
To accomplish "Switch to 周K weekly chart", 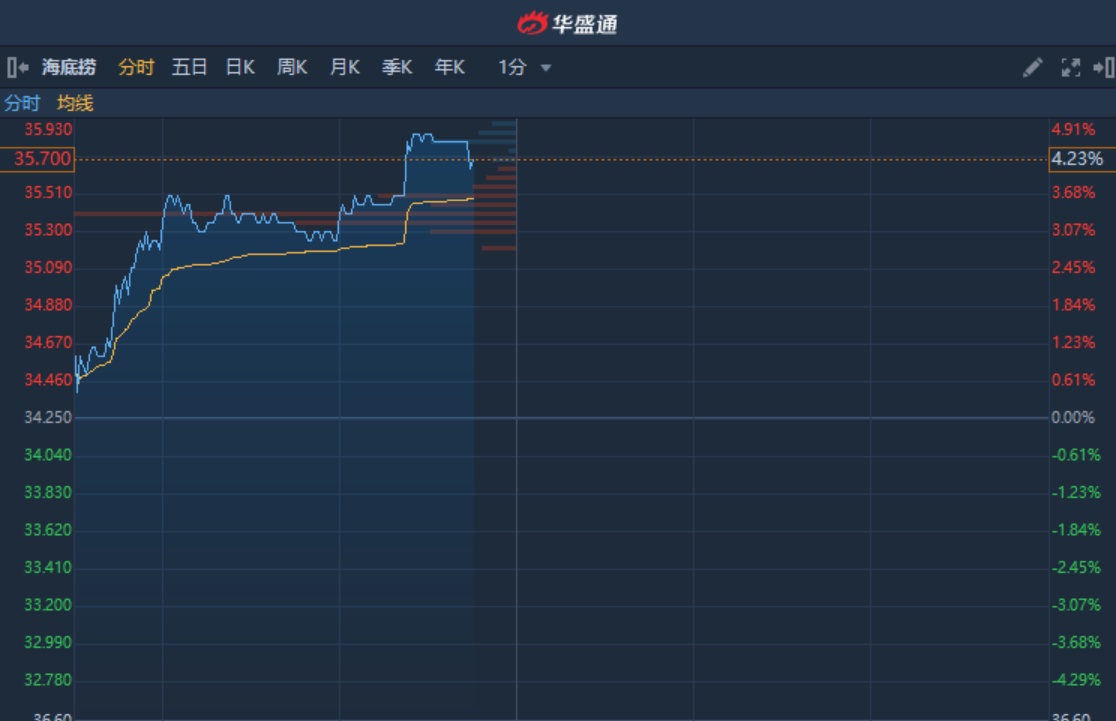I will point(292,68).
